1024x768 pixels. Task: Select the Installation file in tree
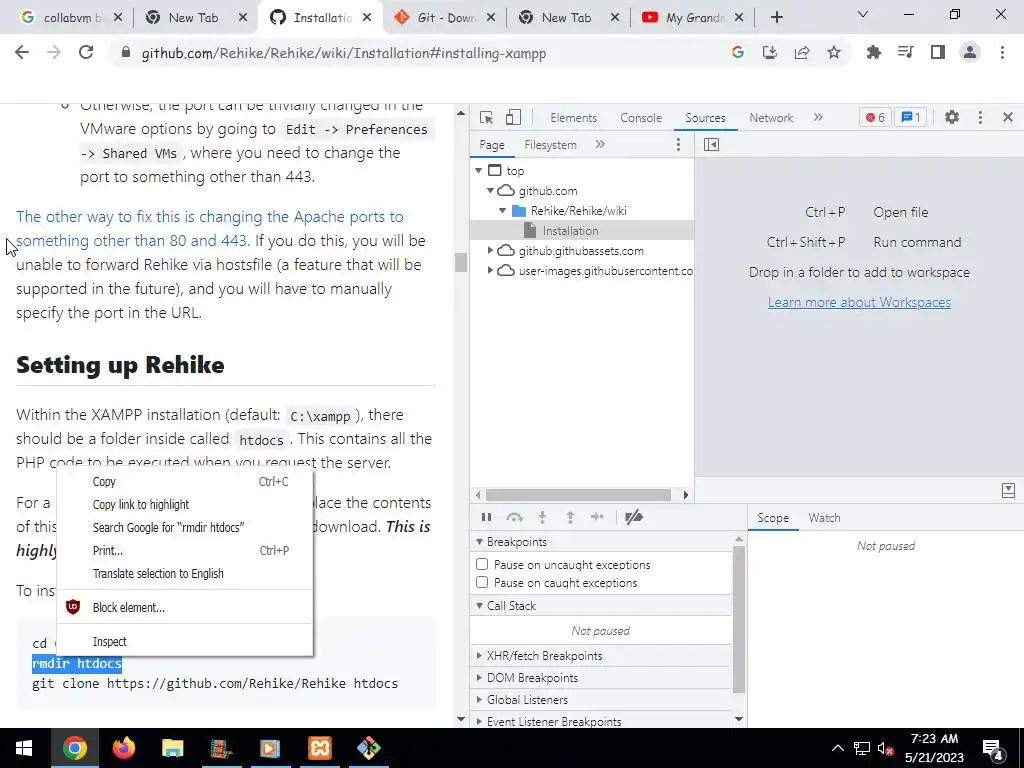pos(570,231)
